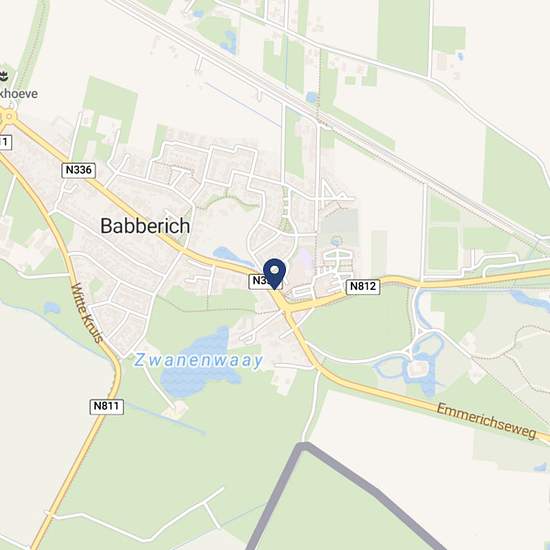Click the flower icon above 'khoeve' label
Screen dimensions: 550x550
tap(4, 76)
